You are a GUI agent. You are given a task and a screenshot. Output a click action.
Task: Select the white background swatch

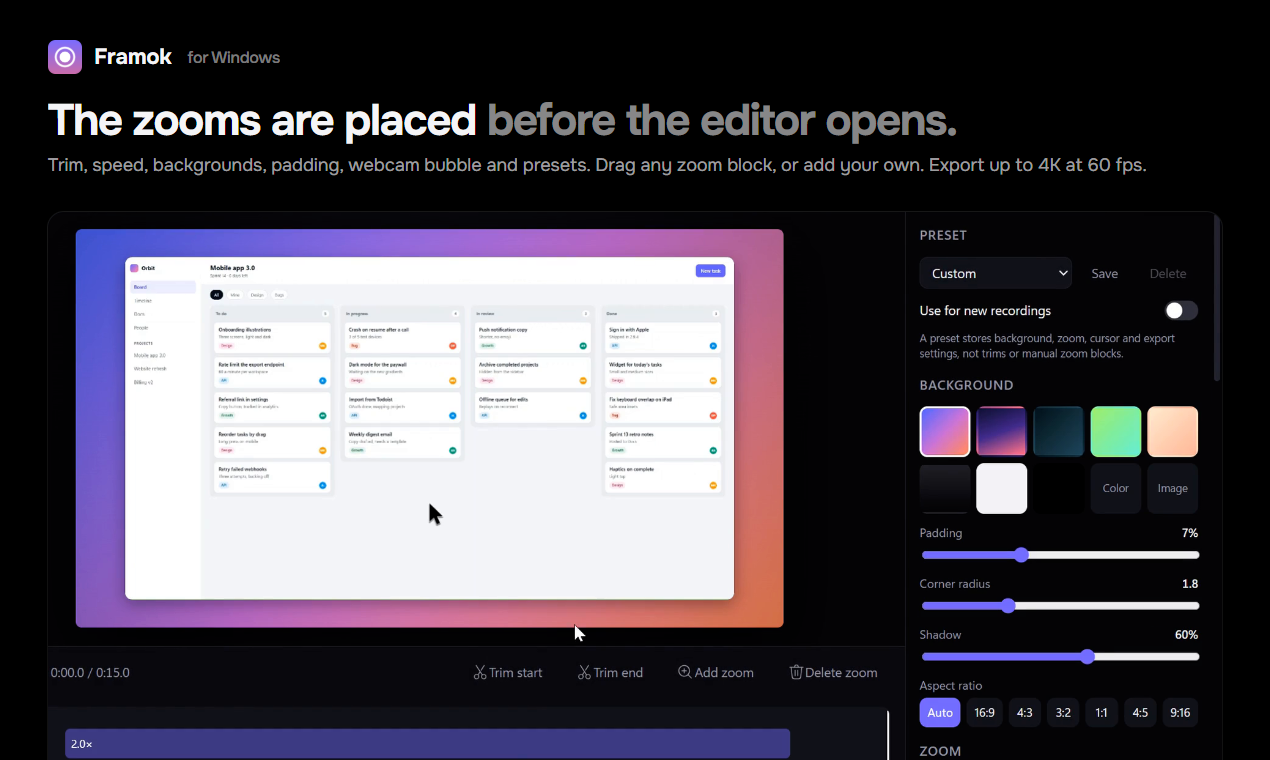point(1002,488)
